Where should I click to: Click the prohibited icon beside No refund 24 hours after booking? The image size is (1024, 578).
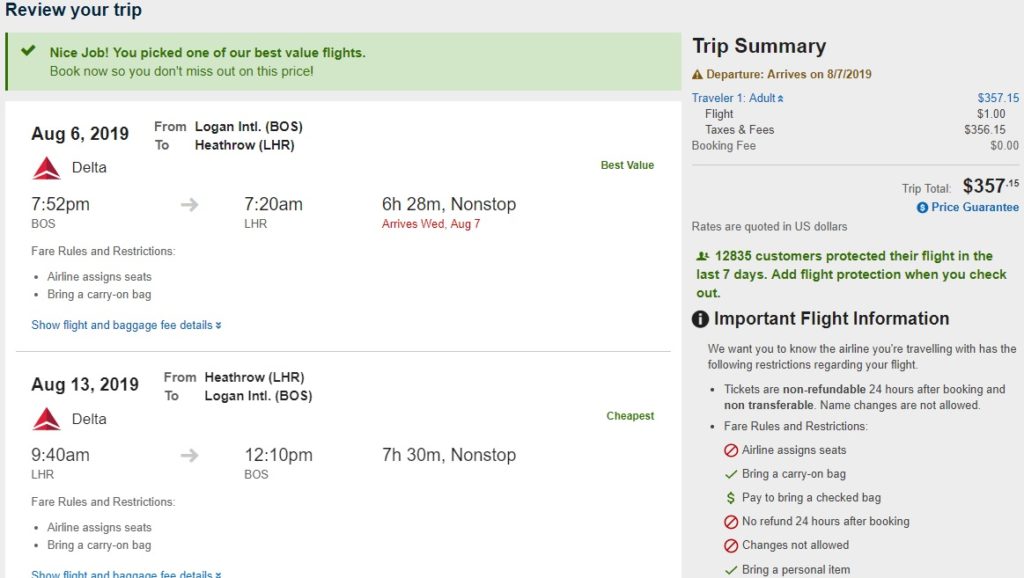731,522
